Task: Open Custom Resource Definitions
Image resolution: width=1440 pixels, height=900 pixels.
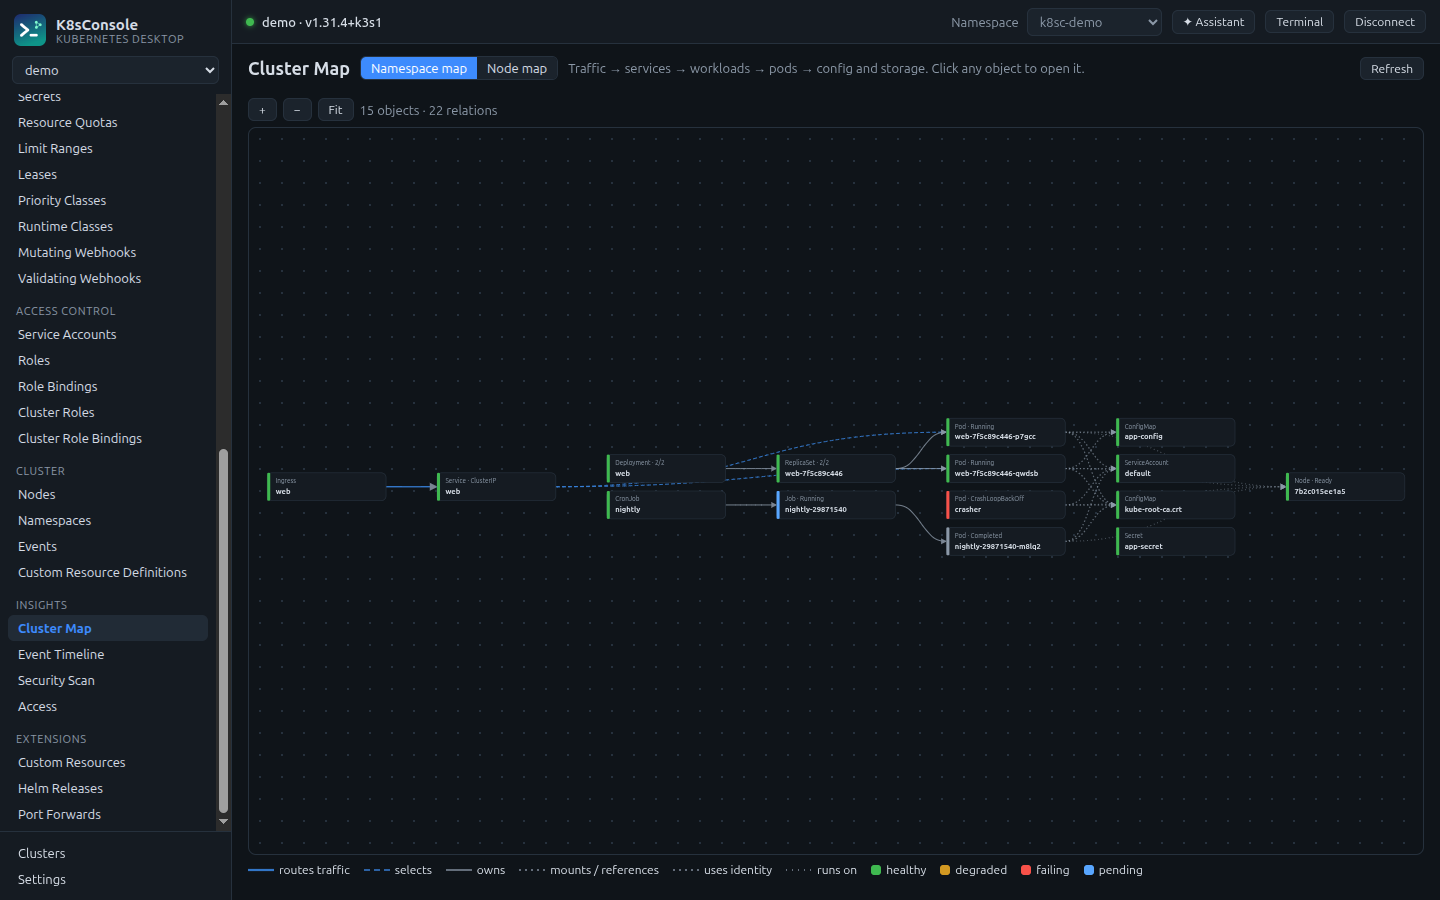Action: 108,572
